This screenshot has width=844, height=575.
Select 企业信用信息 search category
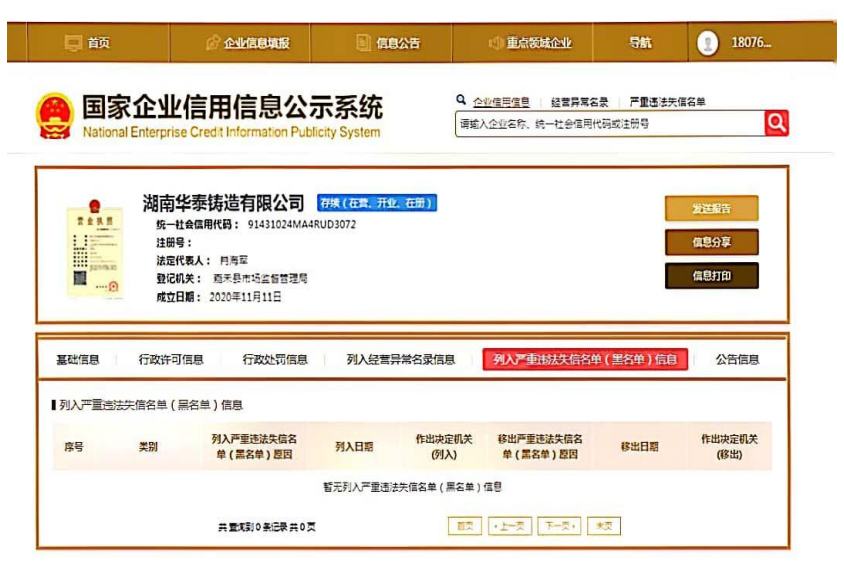coord(501,102)
